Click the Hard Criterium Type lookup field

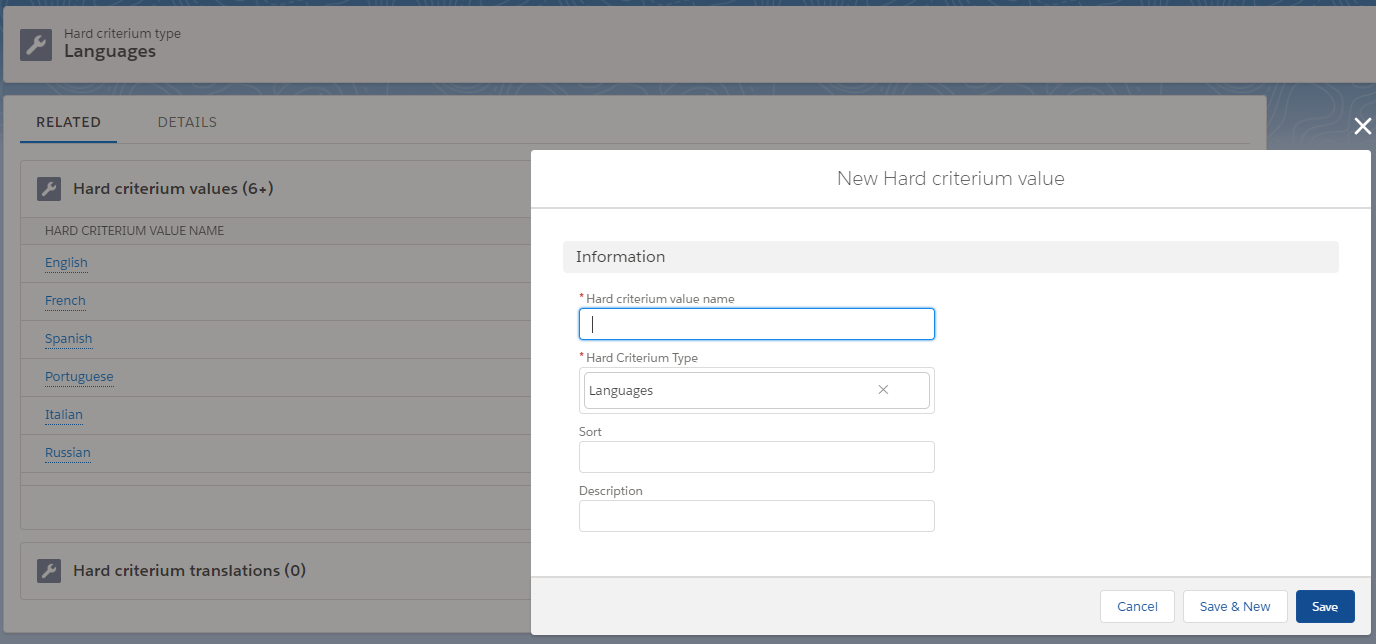tap(757, 391)
